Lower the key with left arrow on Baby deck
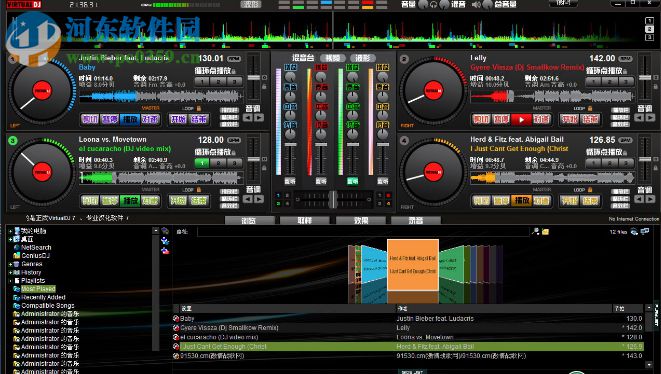 (x=248, y=118)
